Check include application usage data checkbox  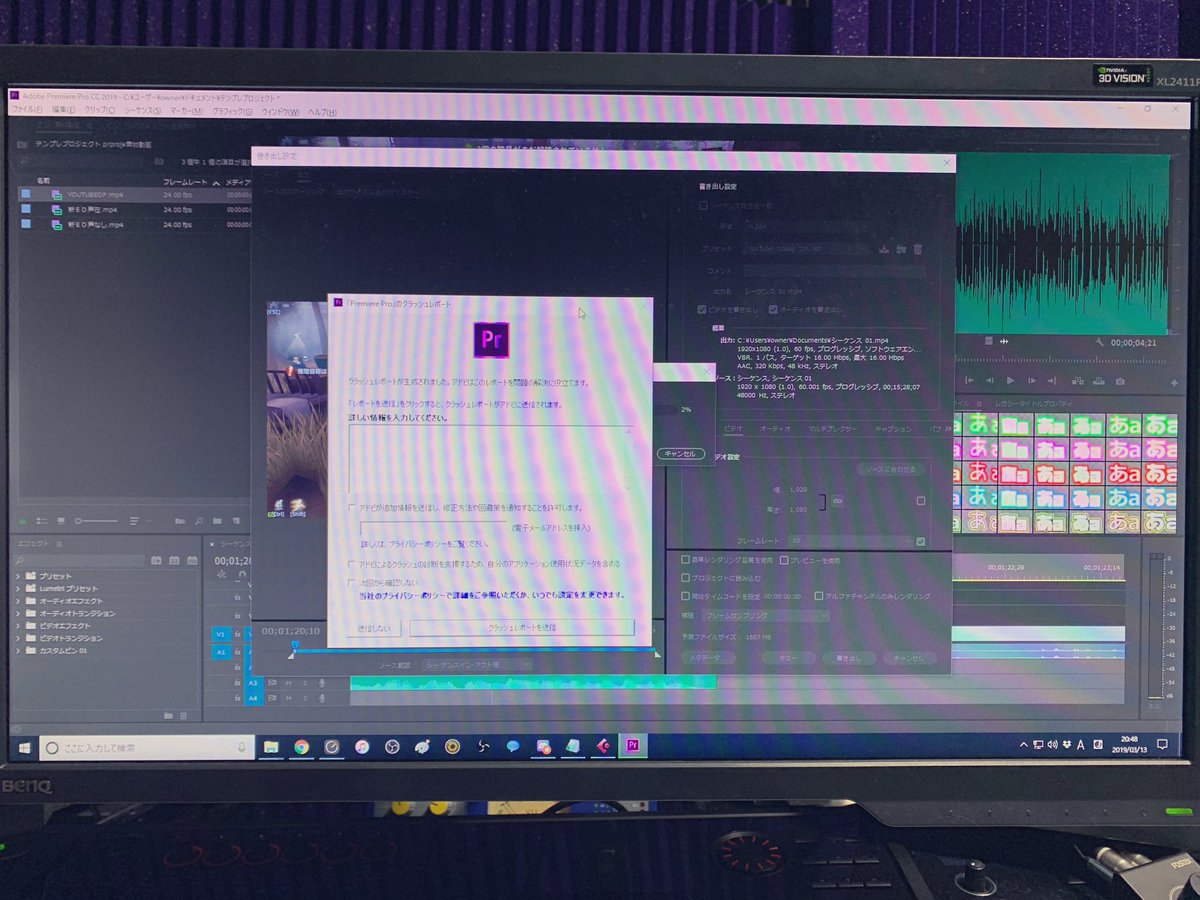[352, 564]
